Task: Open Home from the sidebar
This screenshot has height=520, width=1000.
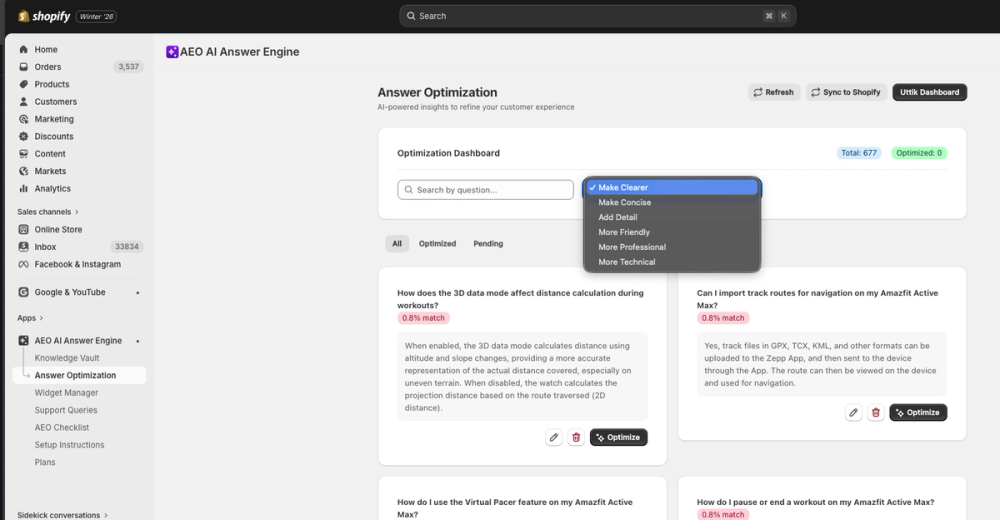Action: pos(46,49)
